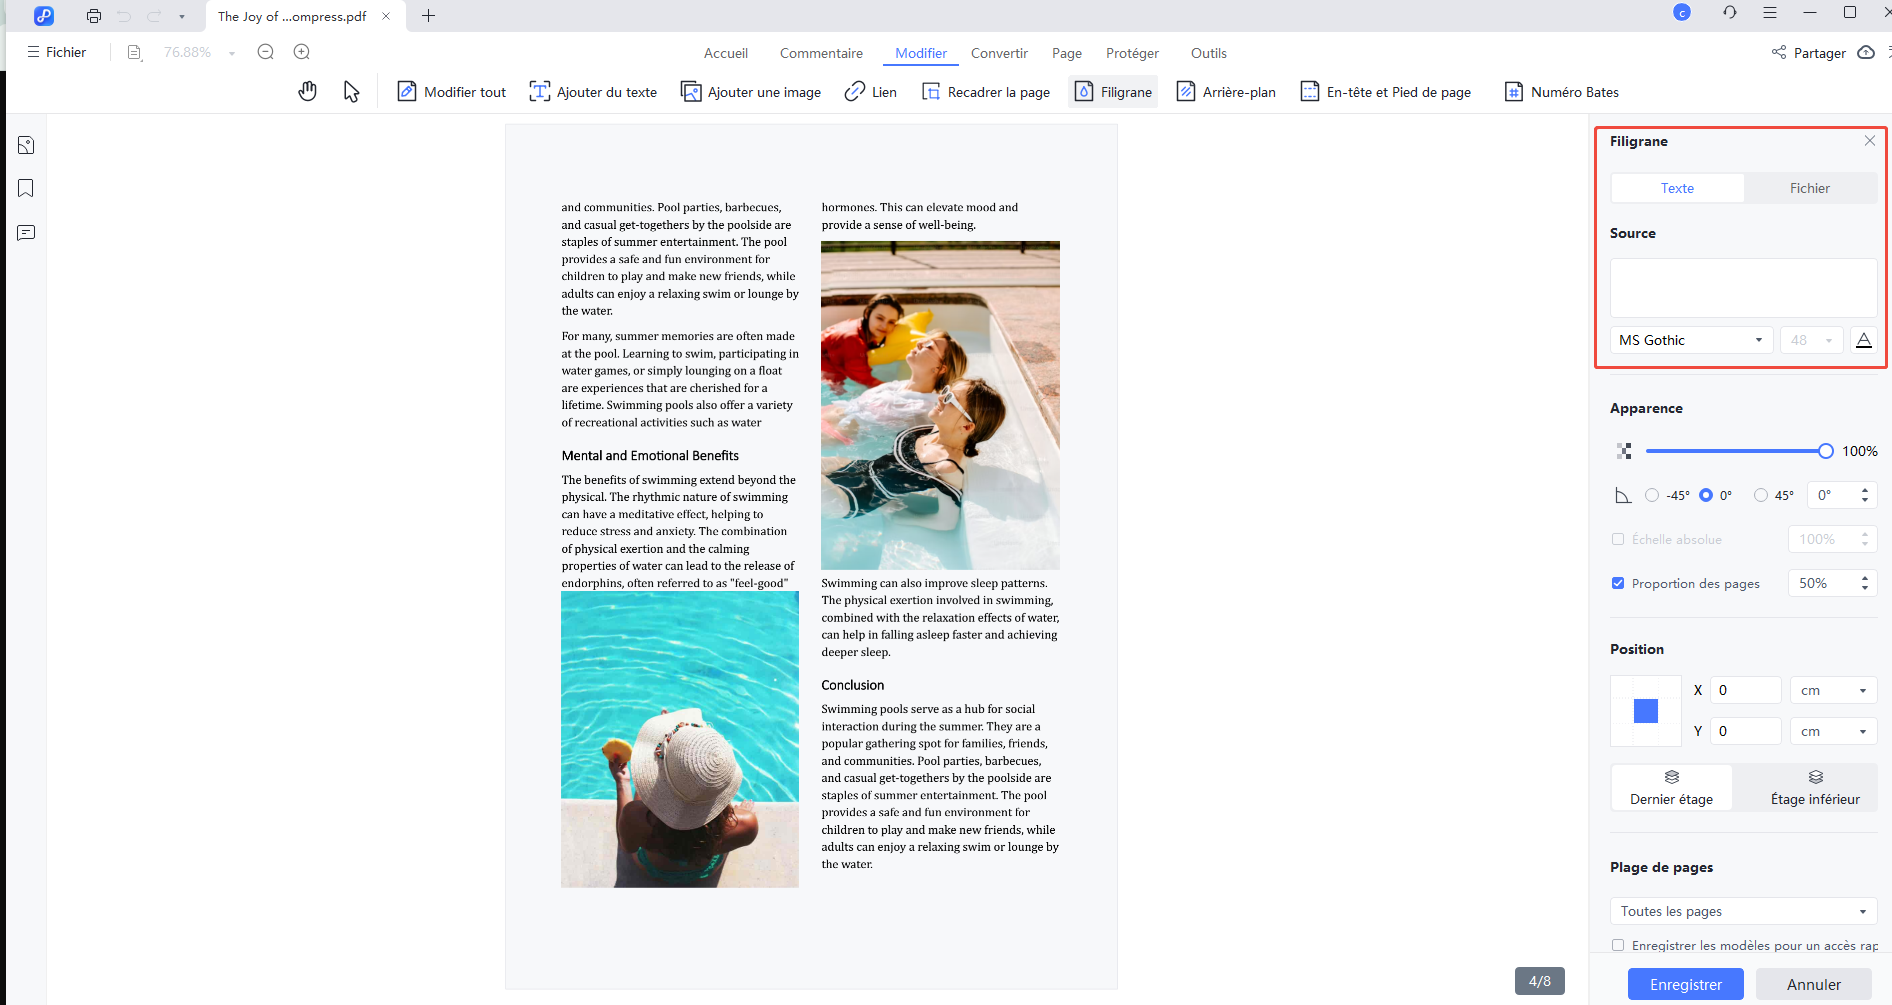This screenshot has height=1005, width=1892.
Task: Select the -45° rotation radio button
Action: coord(1652,495)
